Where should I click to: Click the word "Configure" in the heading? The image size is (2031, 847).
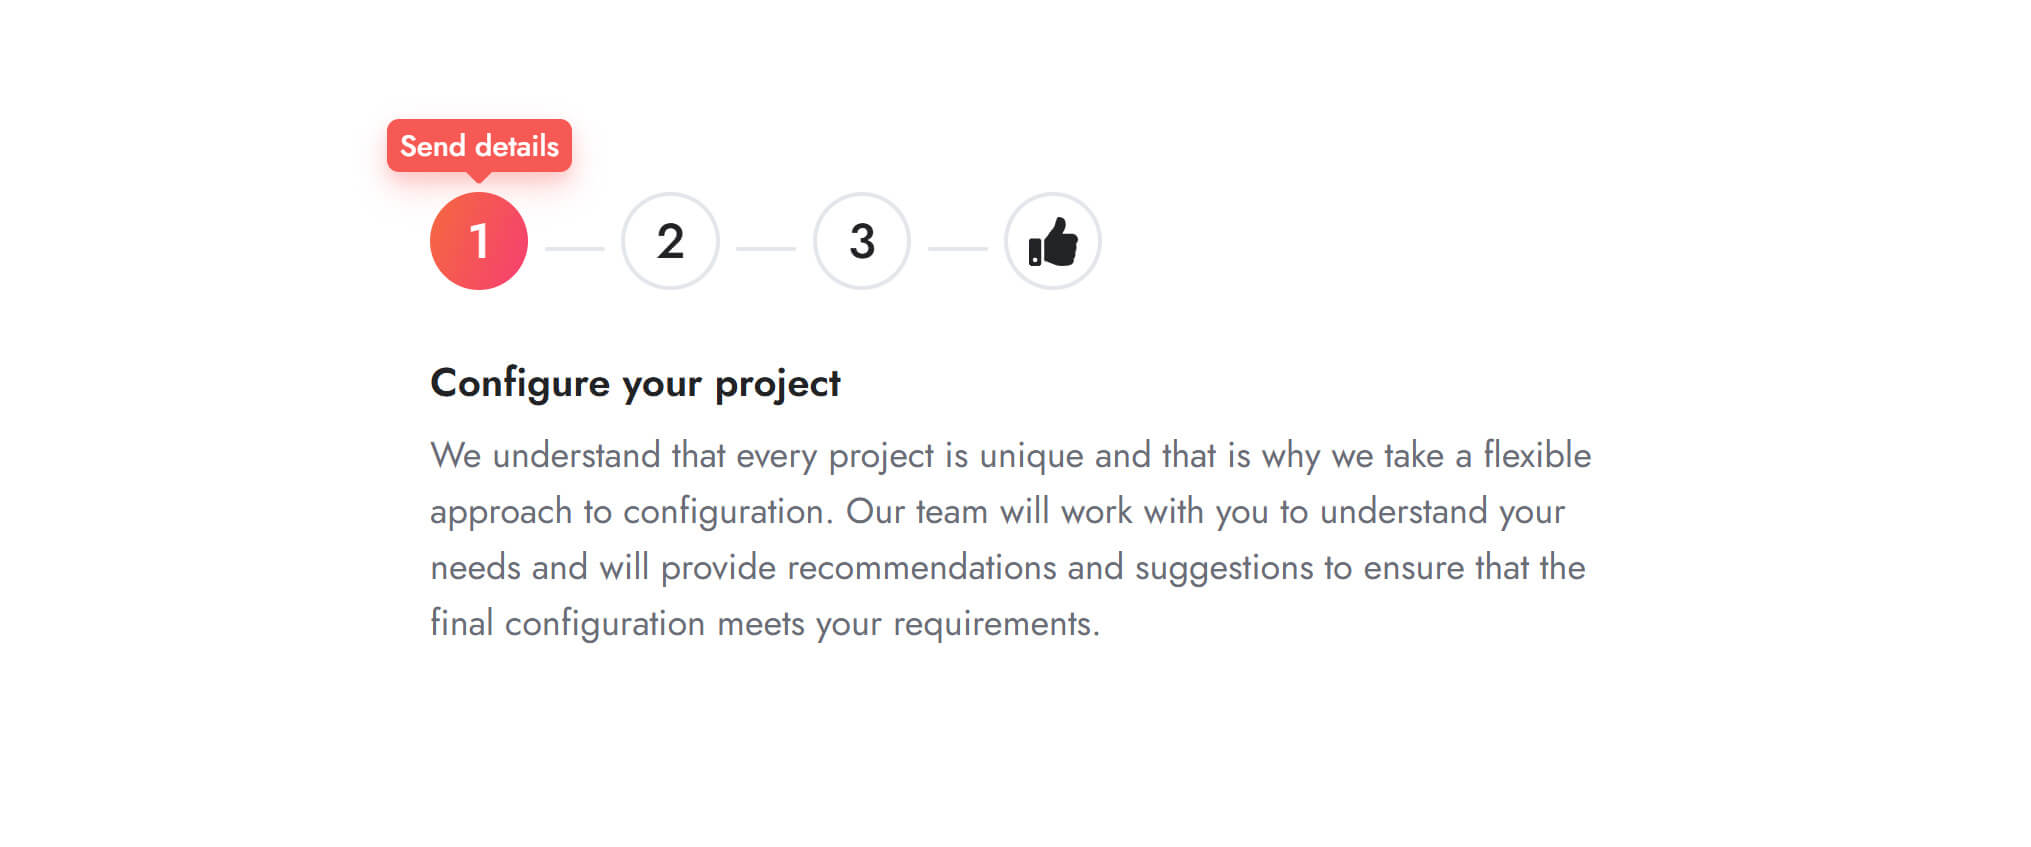[x=520, y=384]
